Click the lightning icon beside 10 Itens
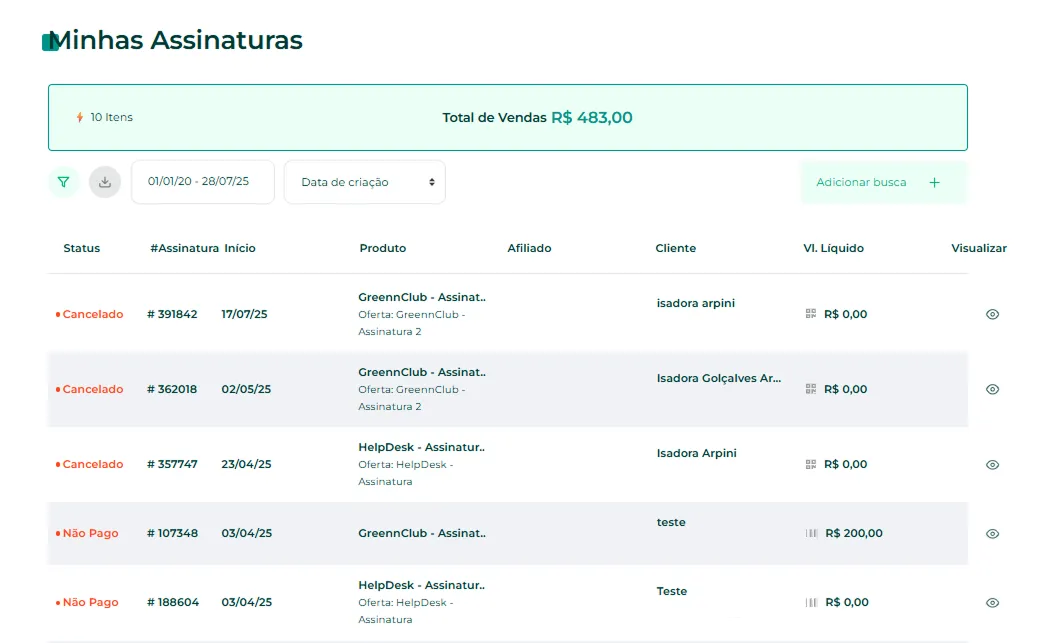The width and height of the screenshot is (1041, 643). click(80, 117)
